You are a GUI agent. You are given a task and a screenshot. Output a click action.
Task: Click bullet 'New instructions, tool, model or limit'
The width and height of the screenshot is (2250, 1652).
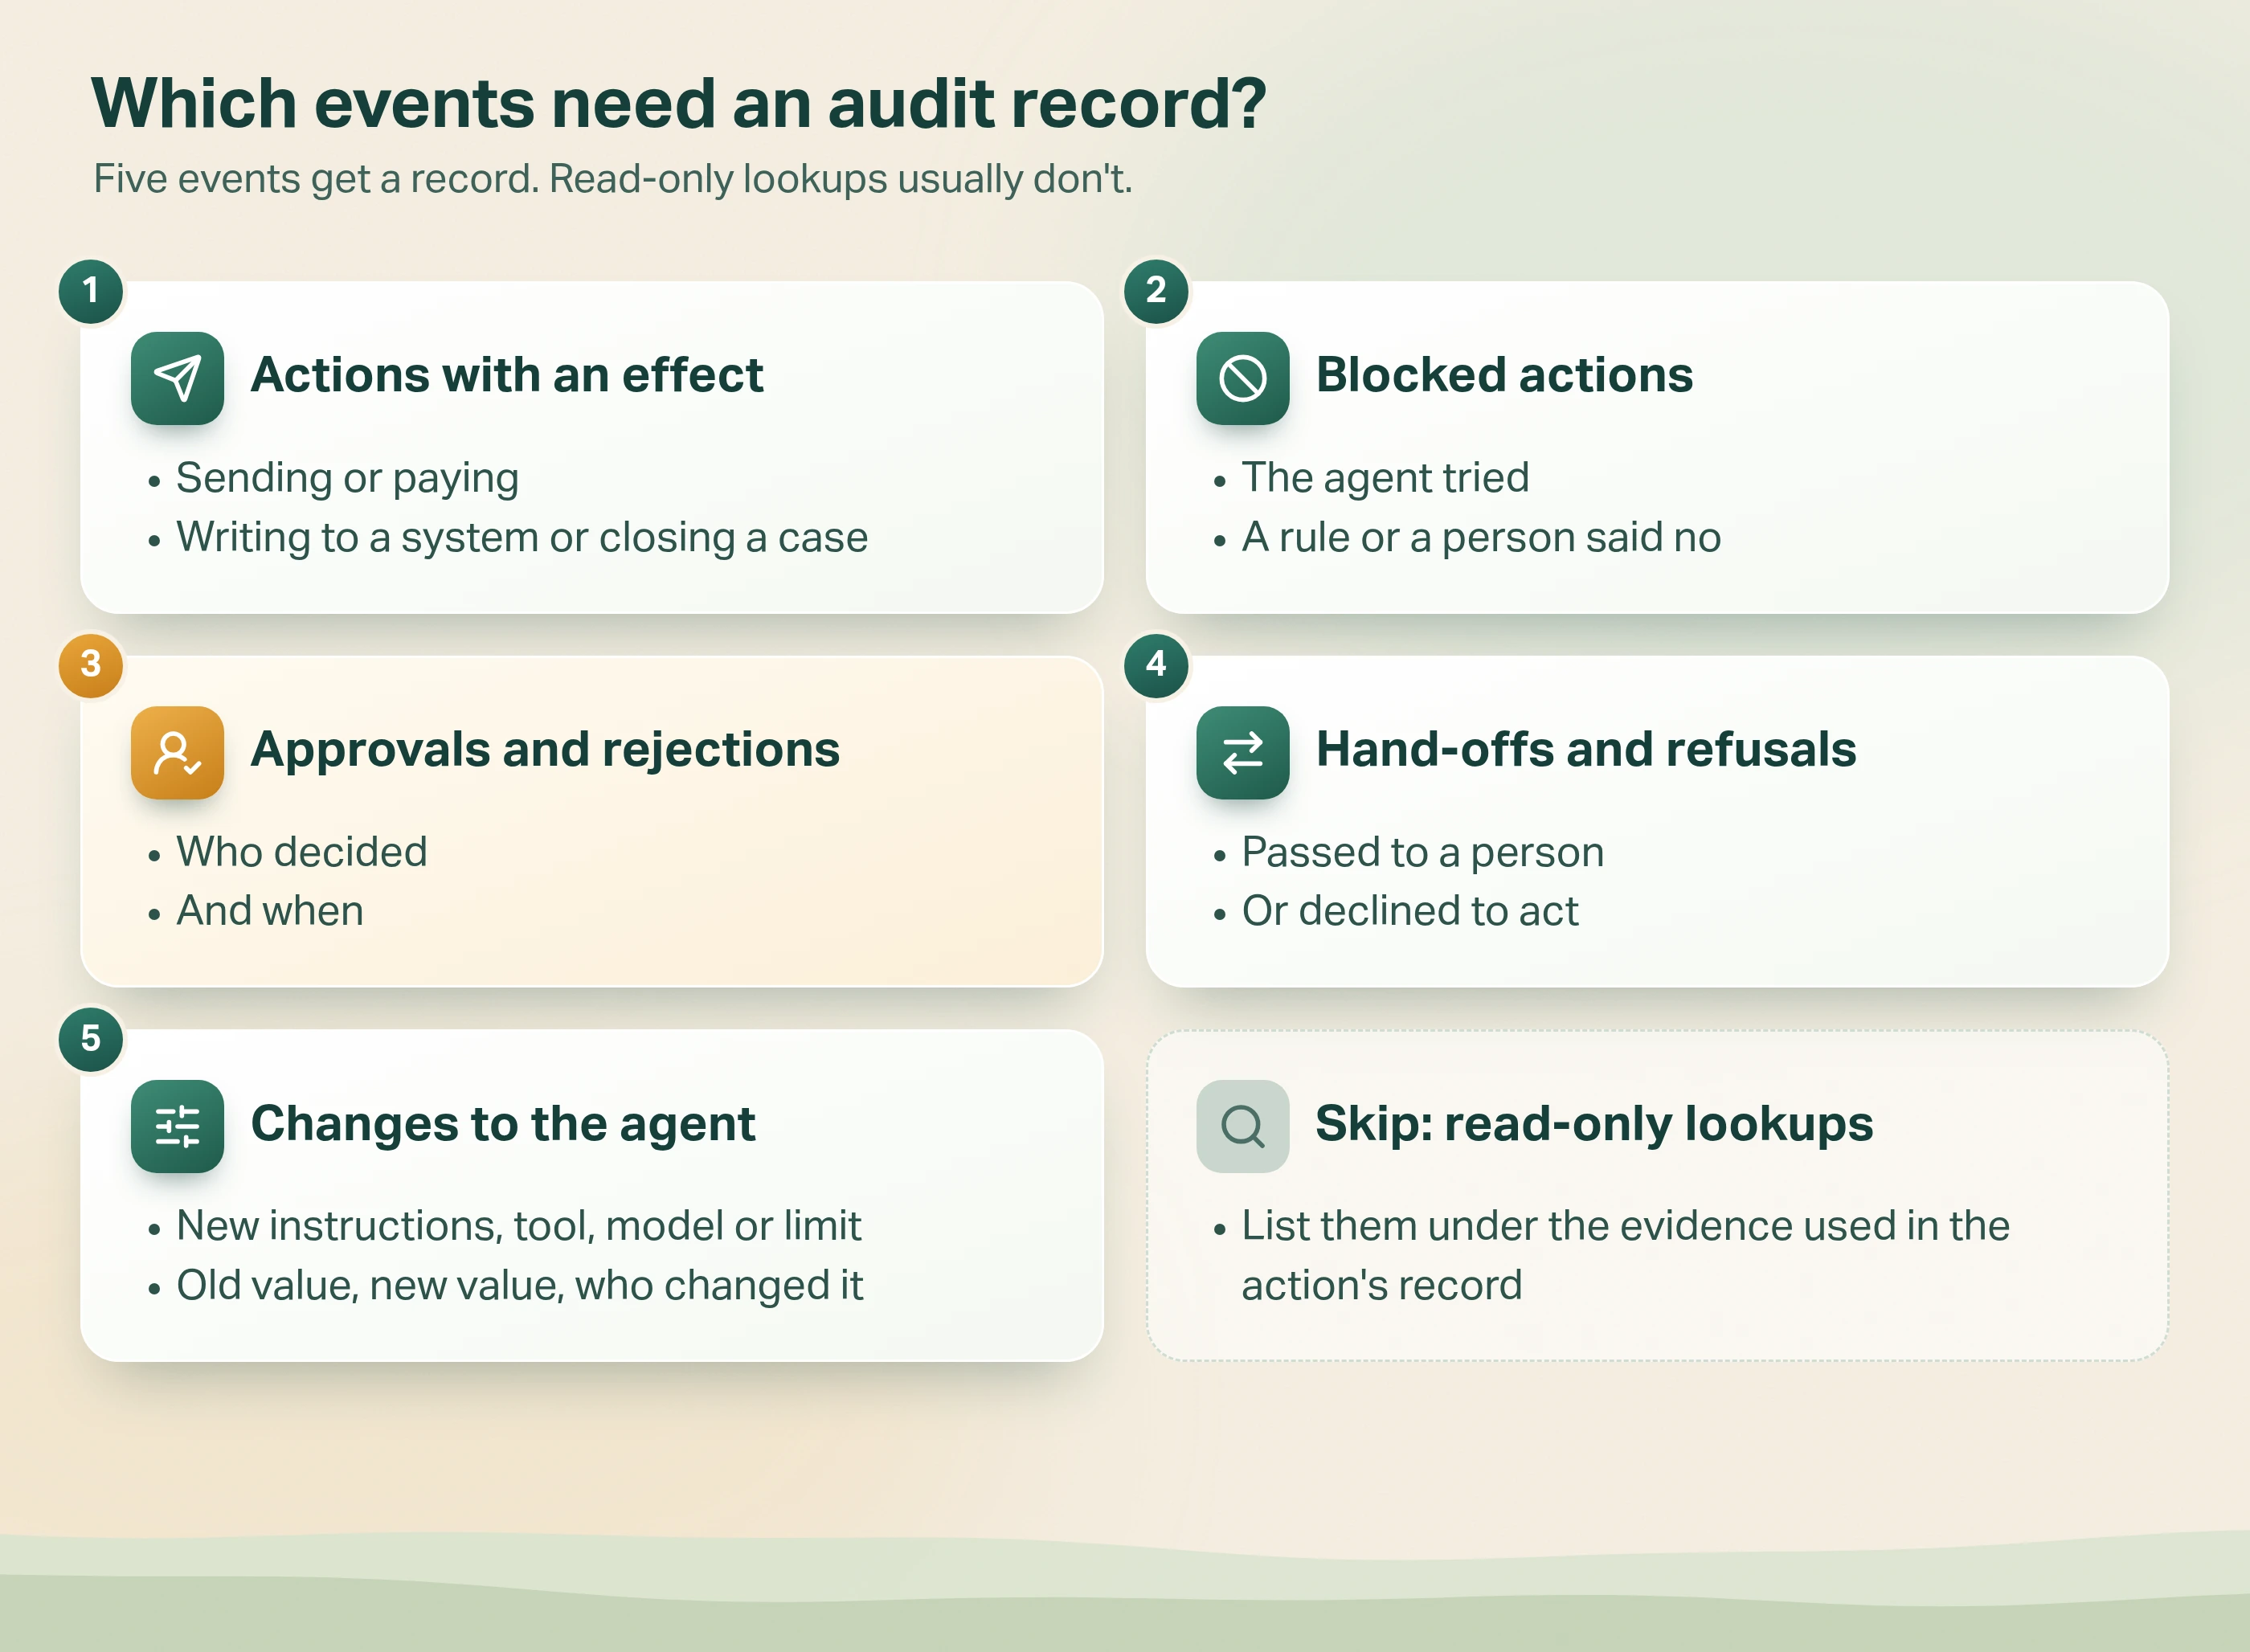point(519,1227)
